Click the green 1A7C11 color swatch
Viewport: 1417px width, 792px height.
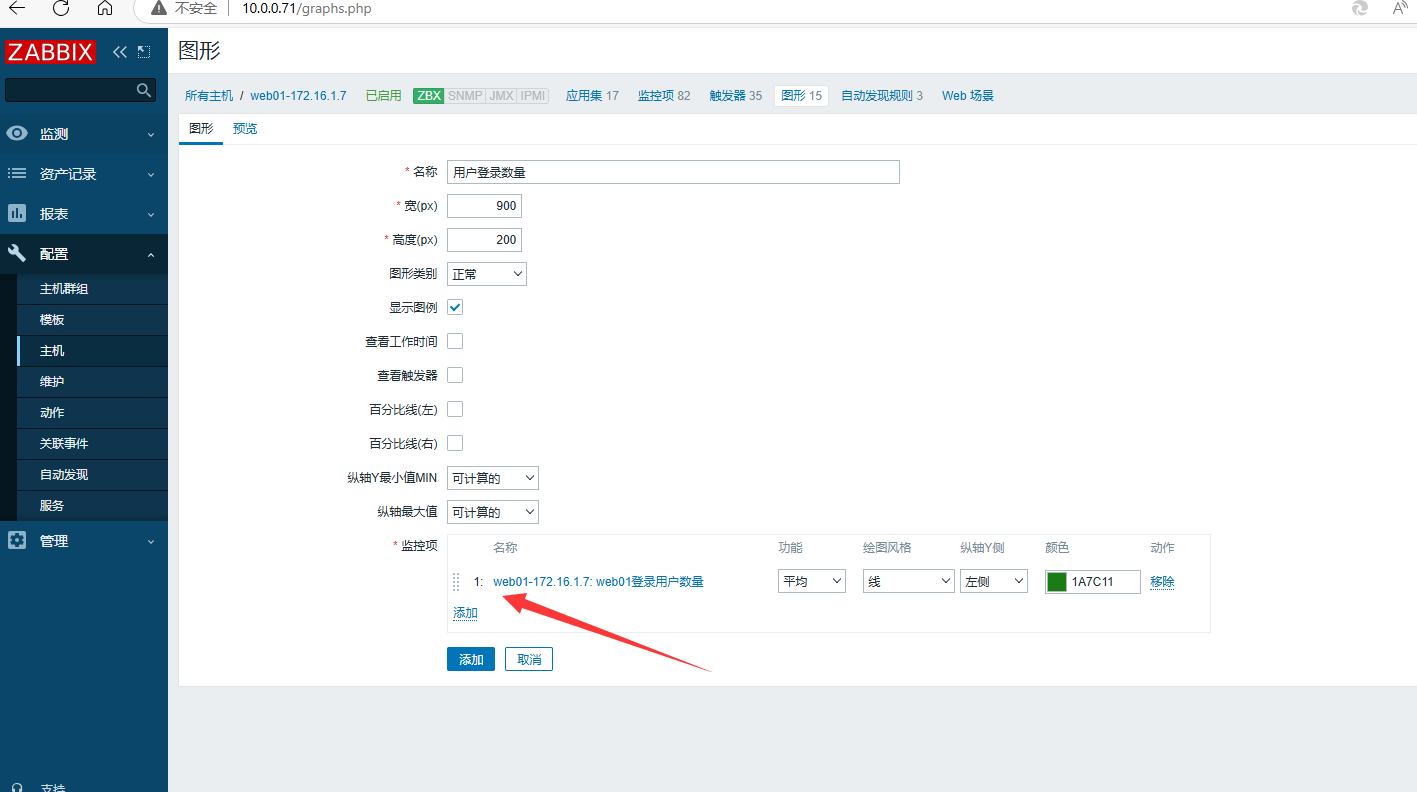tap(1056, 582)
